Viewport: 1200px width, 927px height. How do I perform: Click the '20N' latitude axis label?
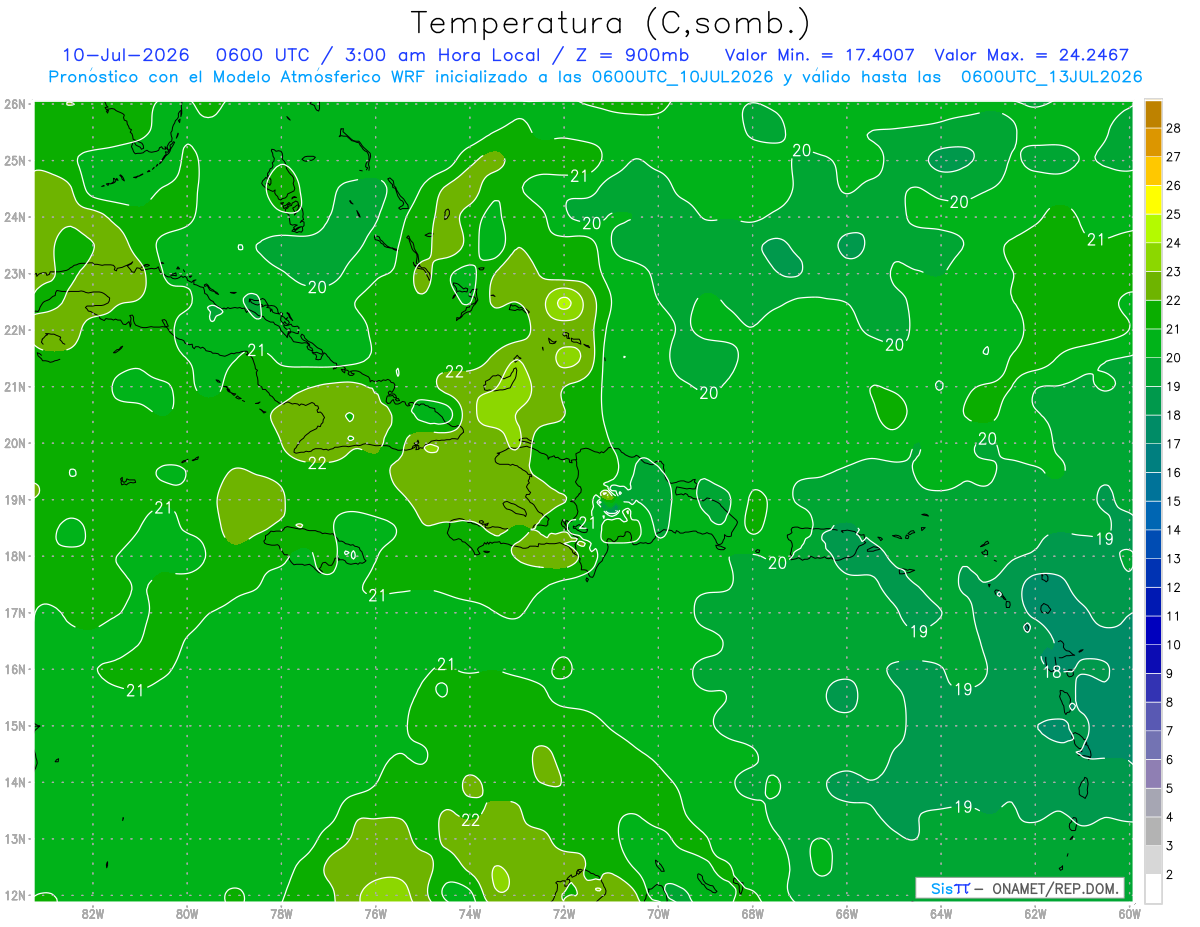click(15, 443)
